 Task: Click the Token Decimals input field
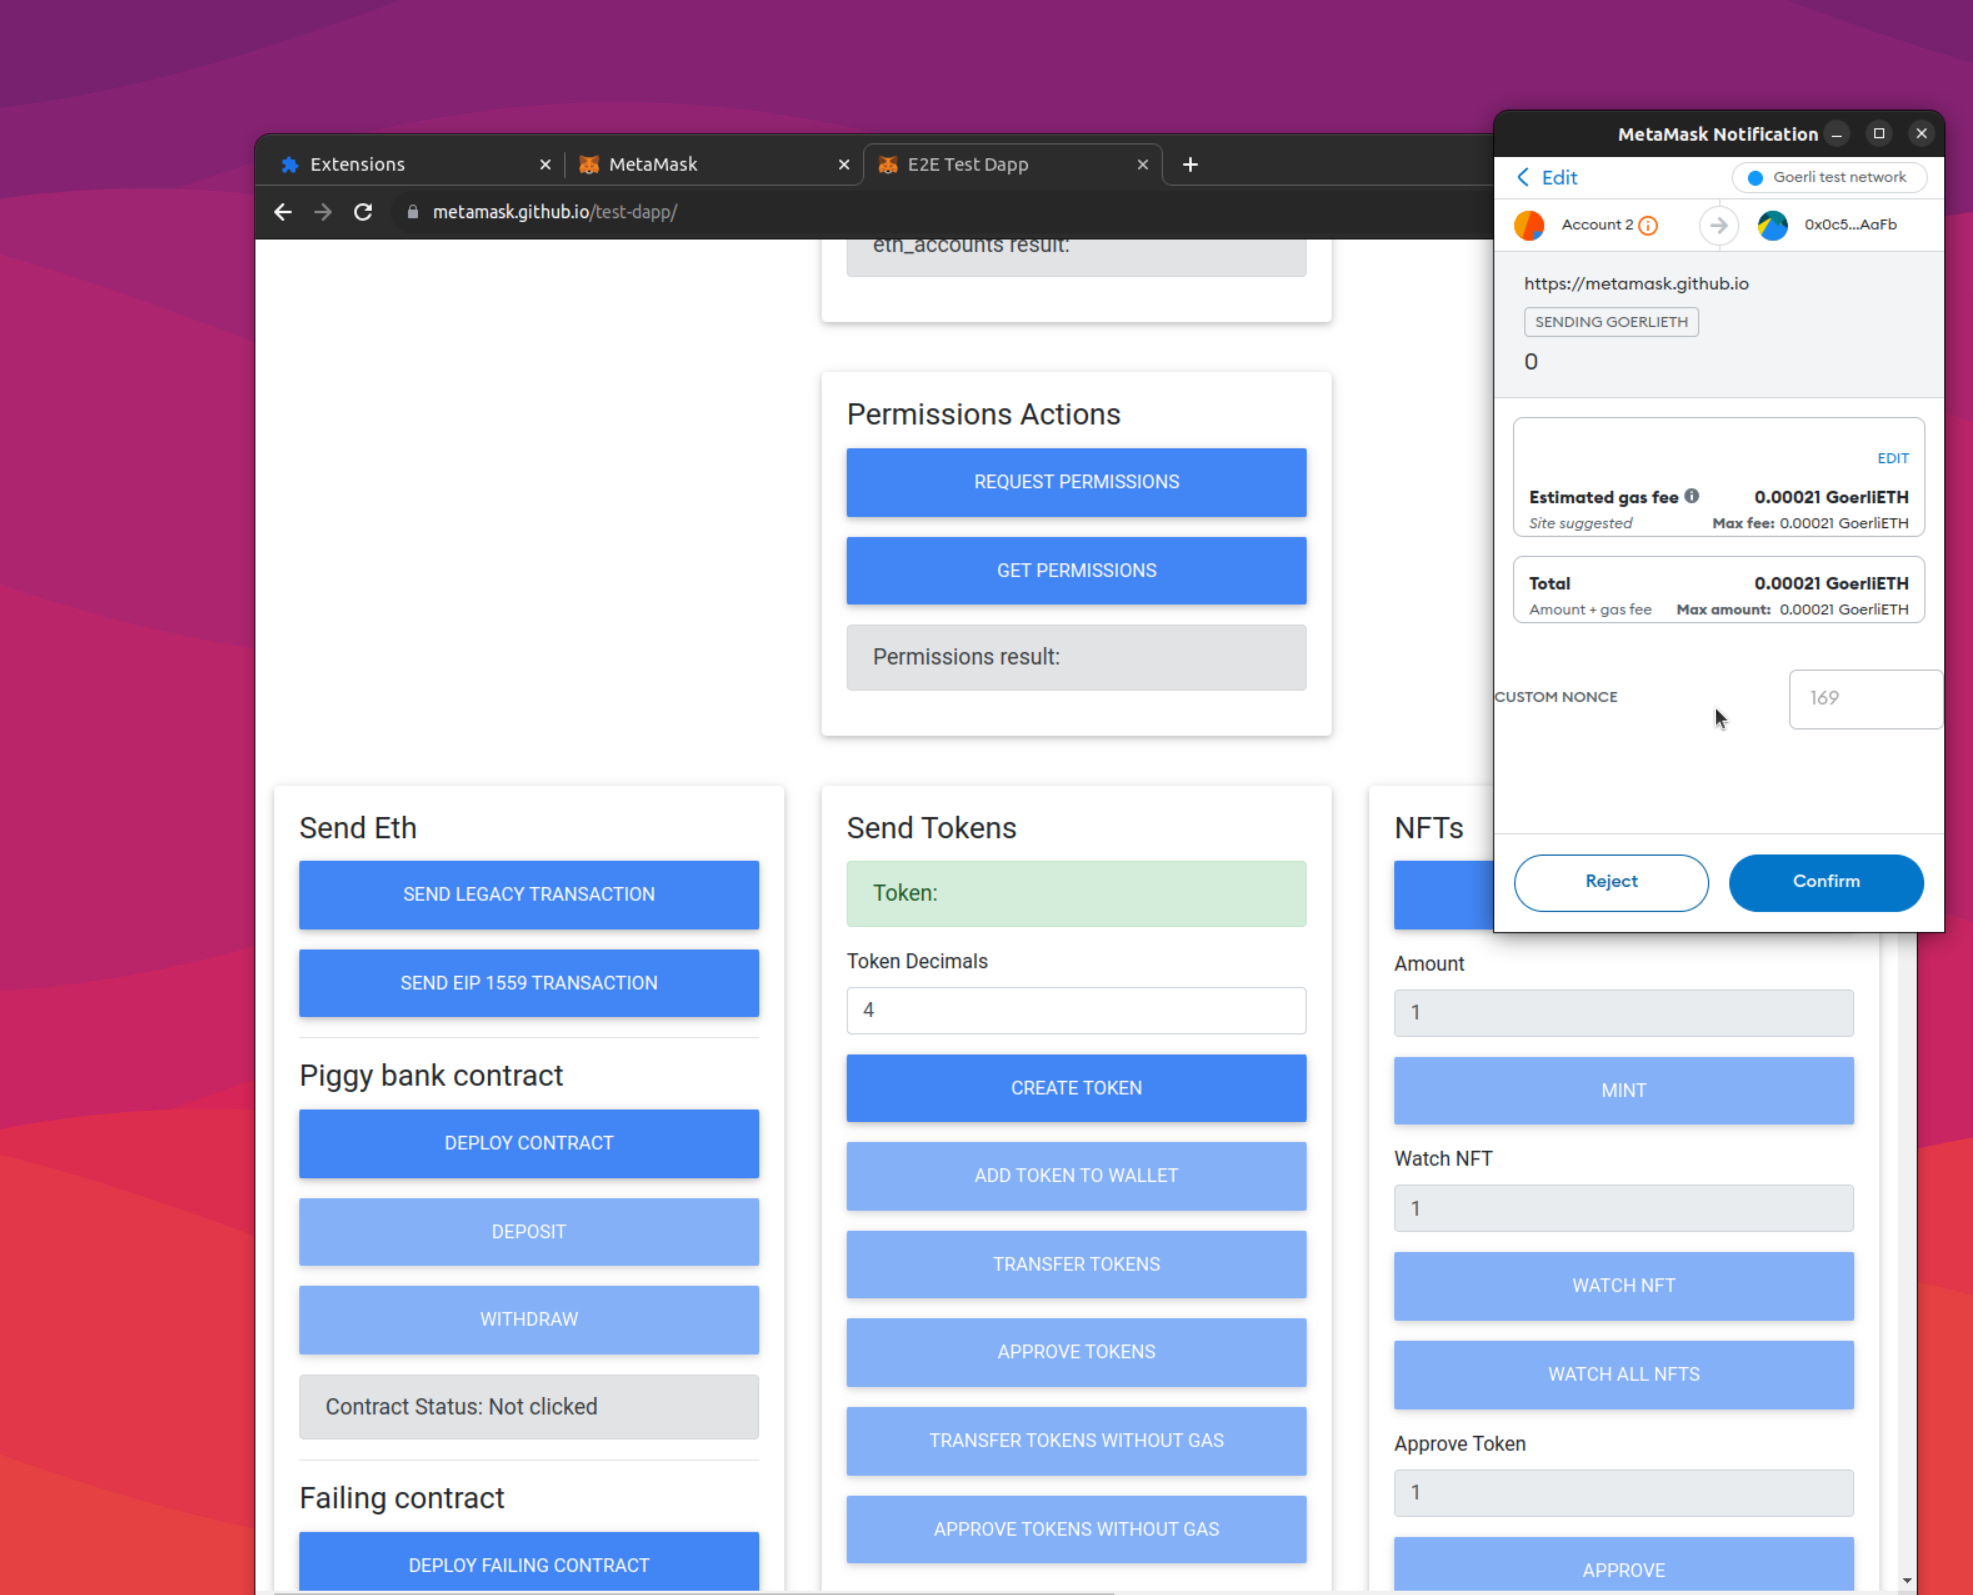[1076, 1010]
